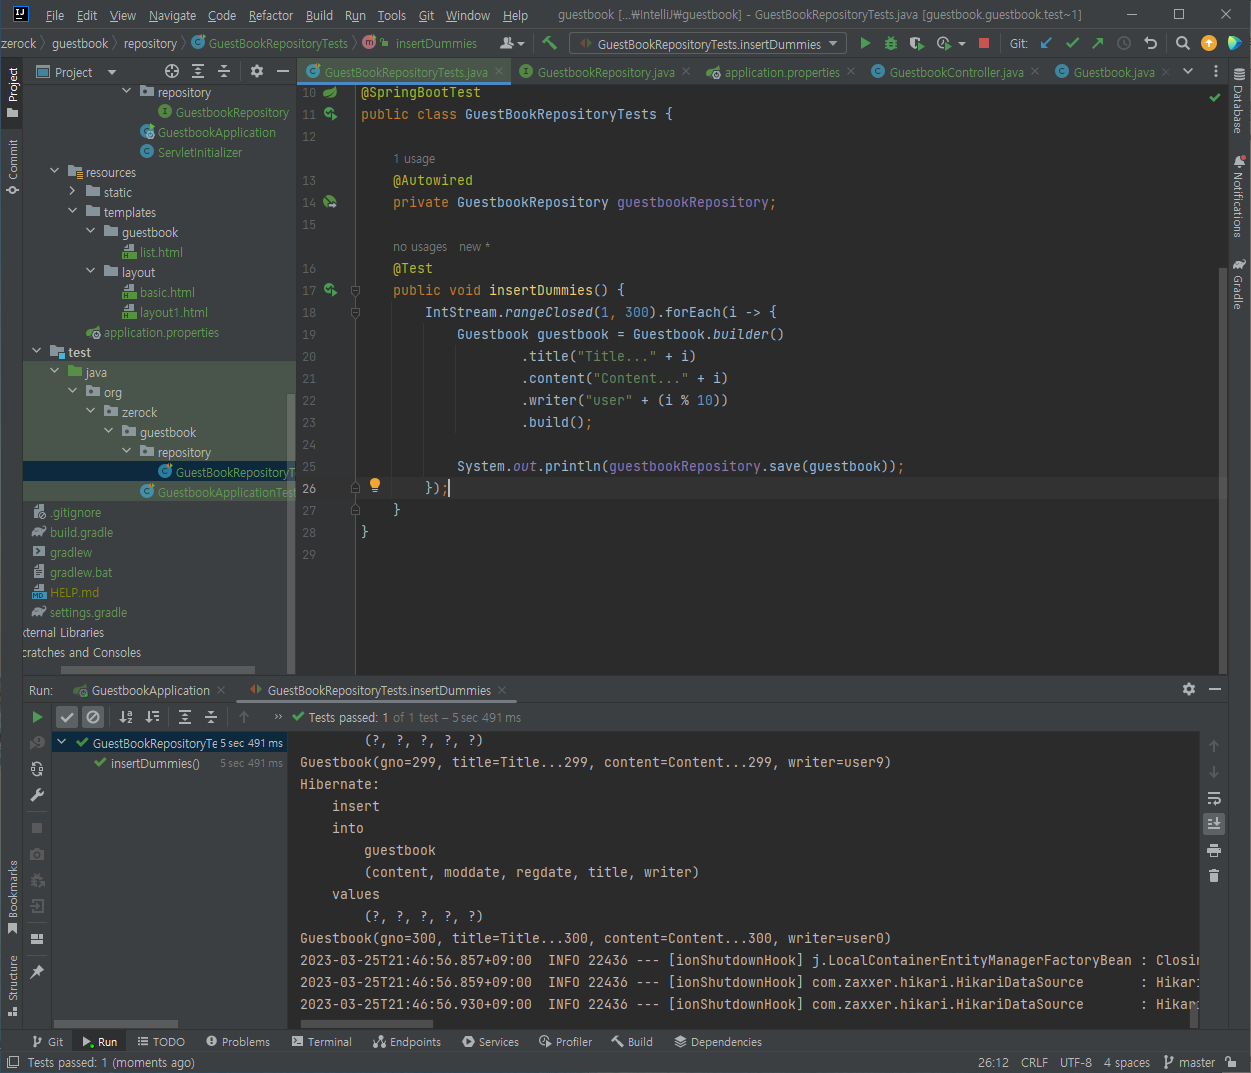Open Services tool window
The image size is (1251, 1073).
coord(490,1041)
